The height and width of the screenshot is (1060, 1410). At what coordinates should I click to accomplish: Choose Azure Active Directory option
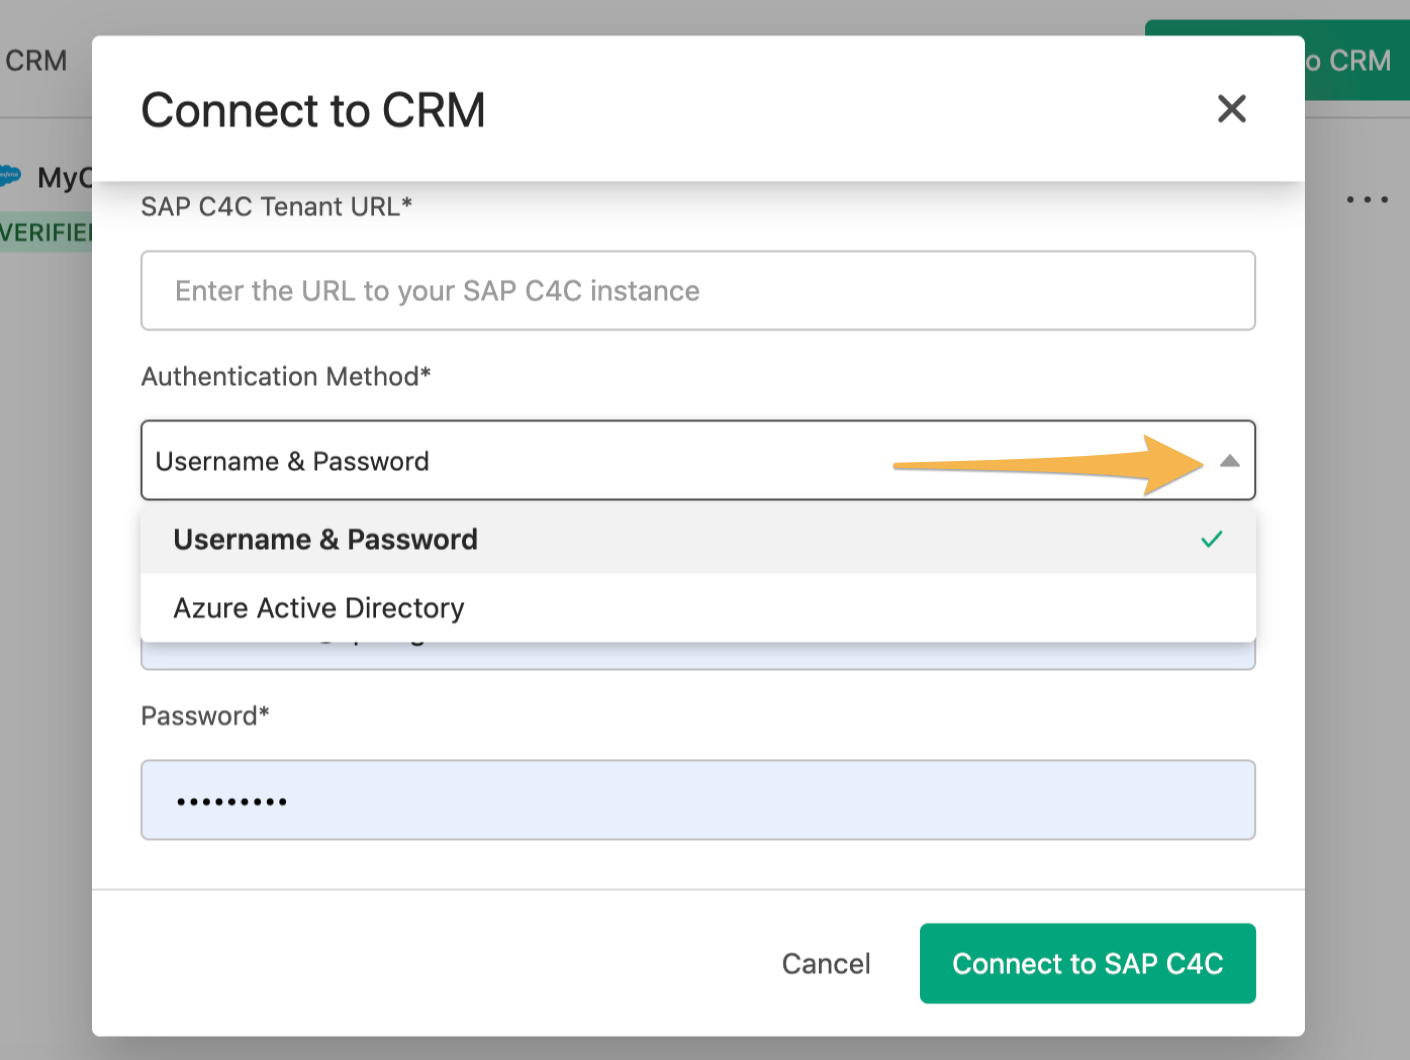pyautogui.click(x=698, y=608)
